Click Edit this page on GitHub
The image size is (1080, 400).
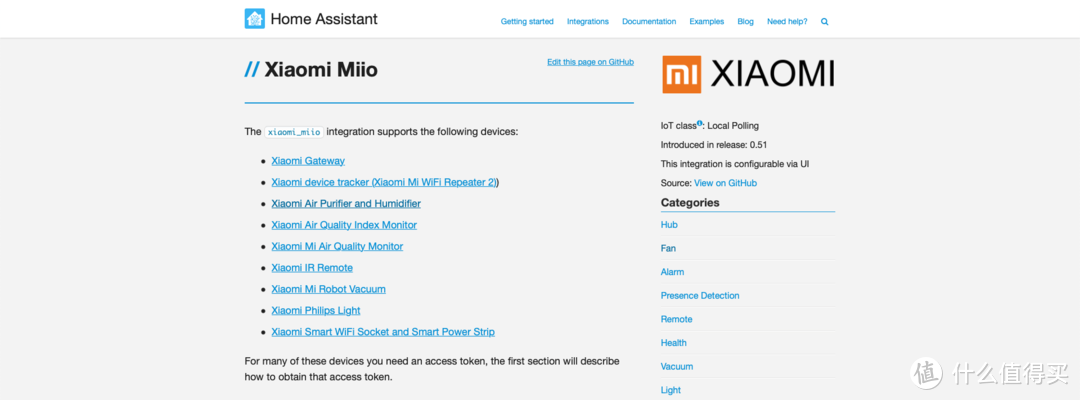(x=590, y=62)
